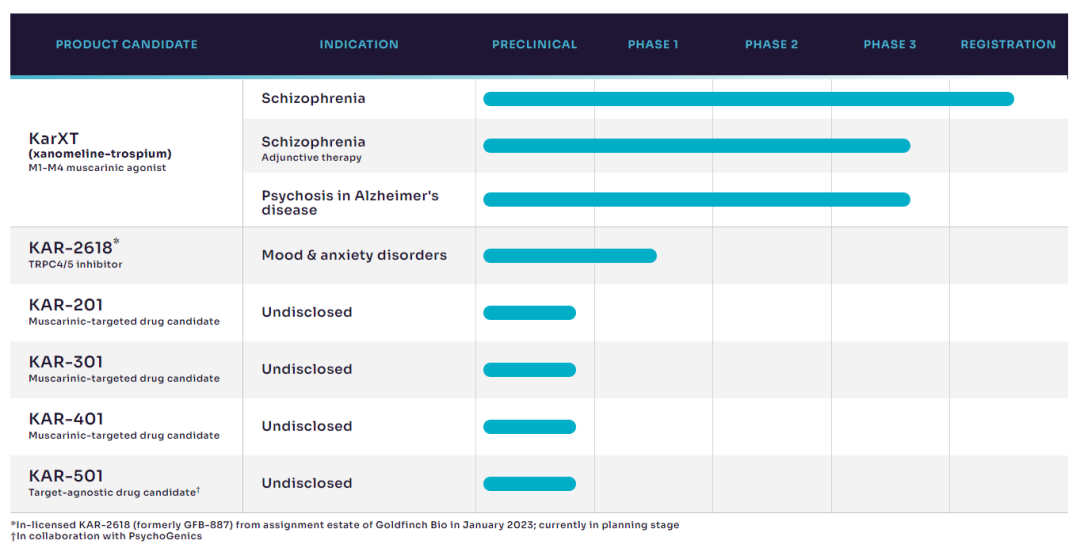The image size is (1080, 548).
Task: Click the KAR-501 preclinical progress bar
Action: pyautogui.click(x=529, y=484)
